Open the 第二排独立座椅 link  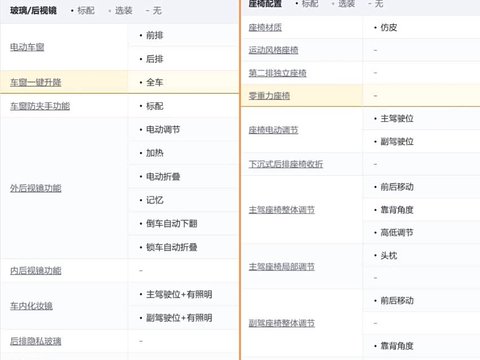pyautogui.click(x=277, y=73)
